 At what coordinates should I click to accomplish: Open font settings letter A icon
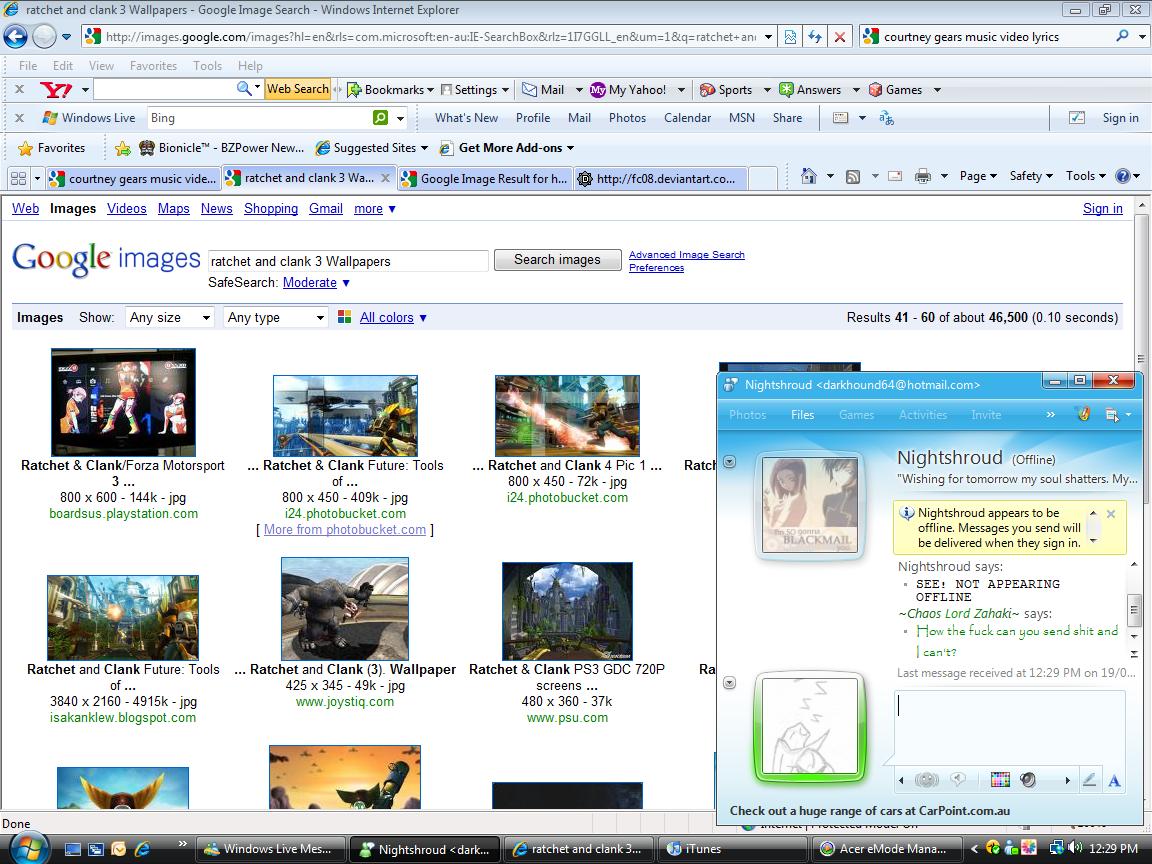coord(1114,780)
